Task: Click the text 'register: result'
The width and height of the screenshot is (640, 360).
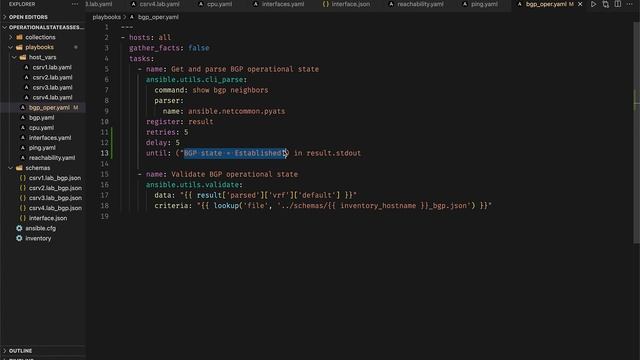Action: click(180, 122)
